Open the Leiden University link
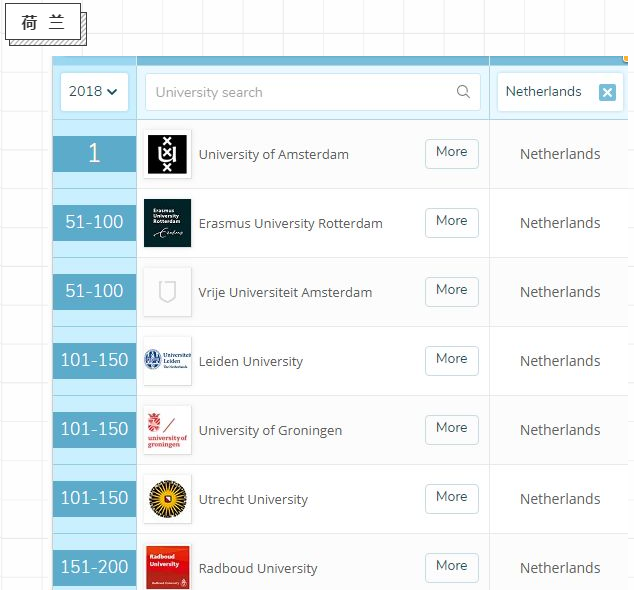 pos(251,362)
